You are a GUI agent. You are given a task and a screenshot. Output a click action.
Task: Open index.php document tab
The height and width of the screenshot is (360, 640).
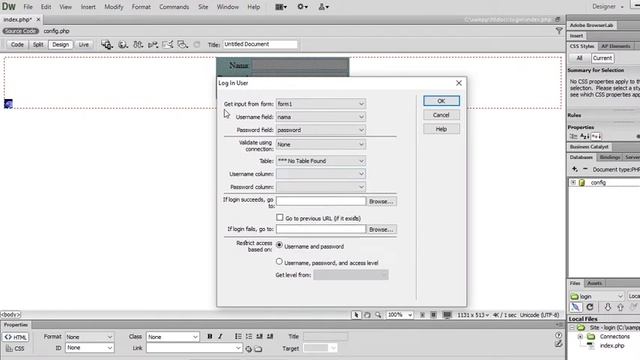click(x=18, y=20)
